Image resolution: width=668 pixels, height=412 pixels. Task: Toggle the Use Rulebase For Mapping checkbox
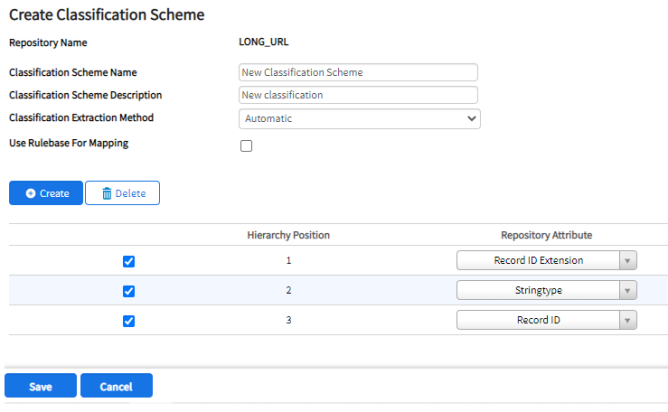[x=246, y=146]
